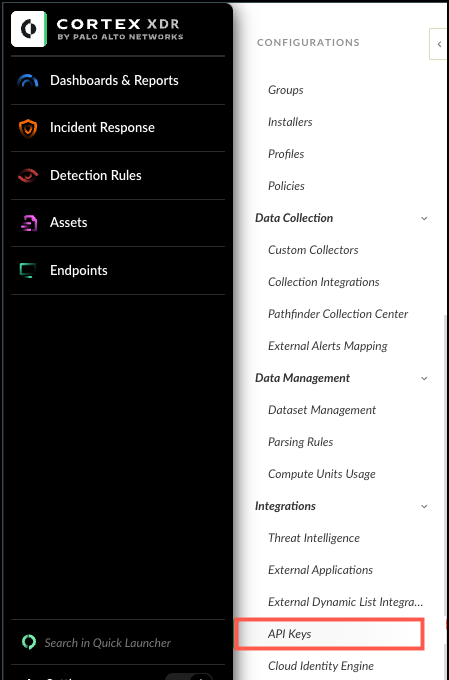Collapse the Data Management section chevron
The height and width of the screenshot is (680, 449).
click(x=424, y=378)
